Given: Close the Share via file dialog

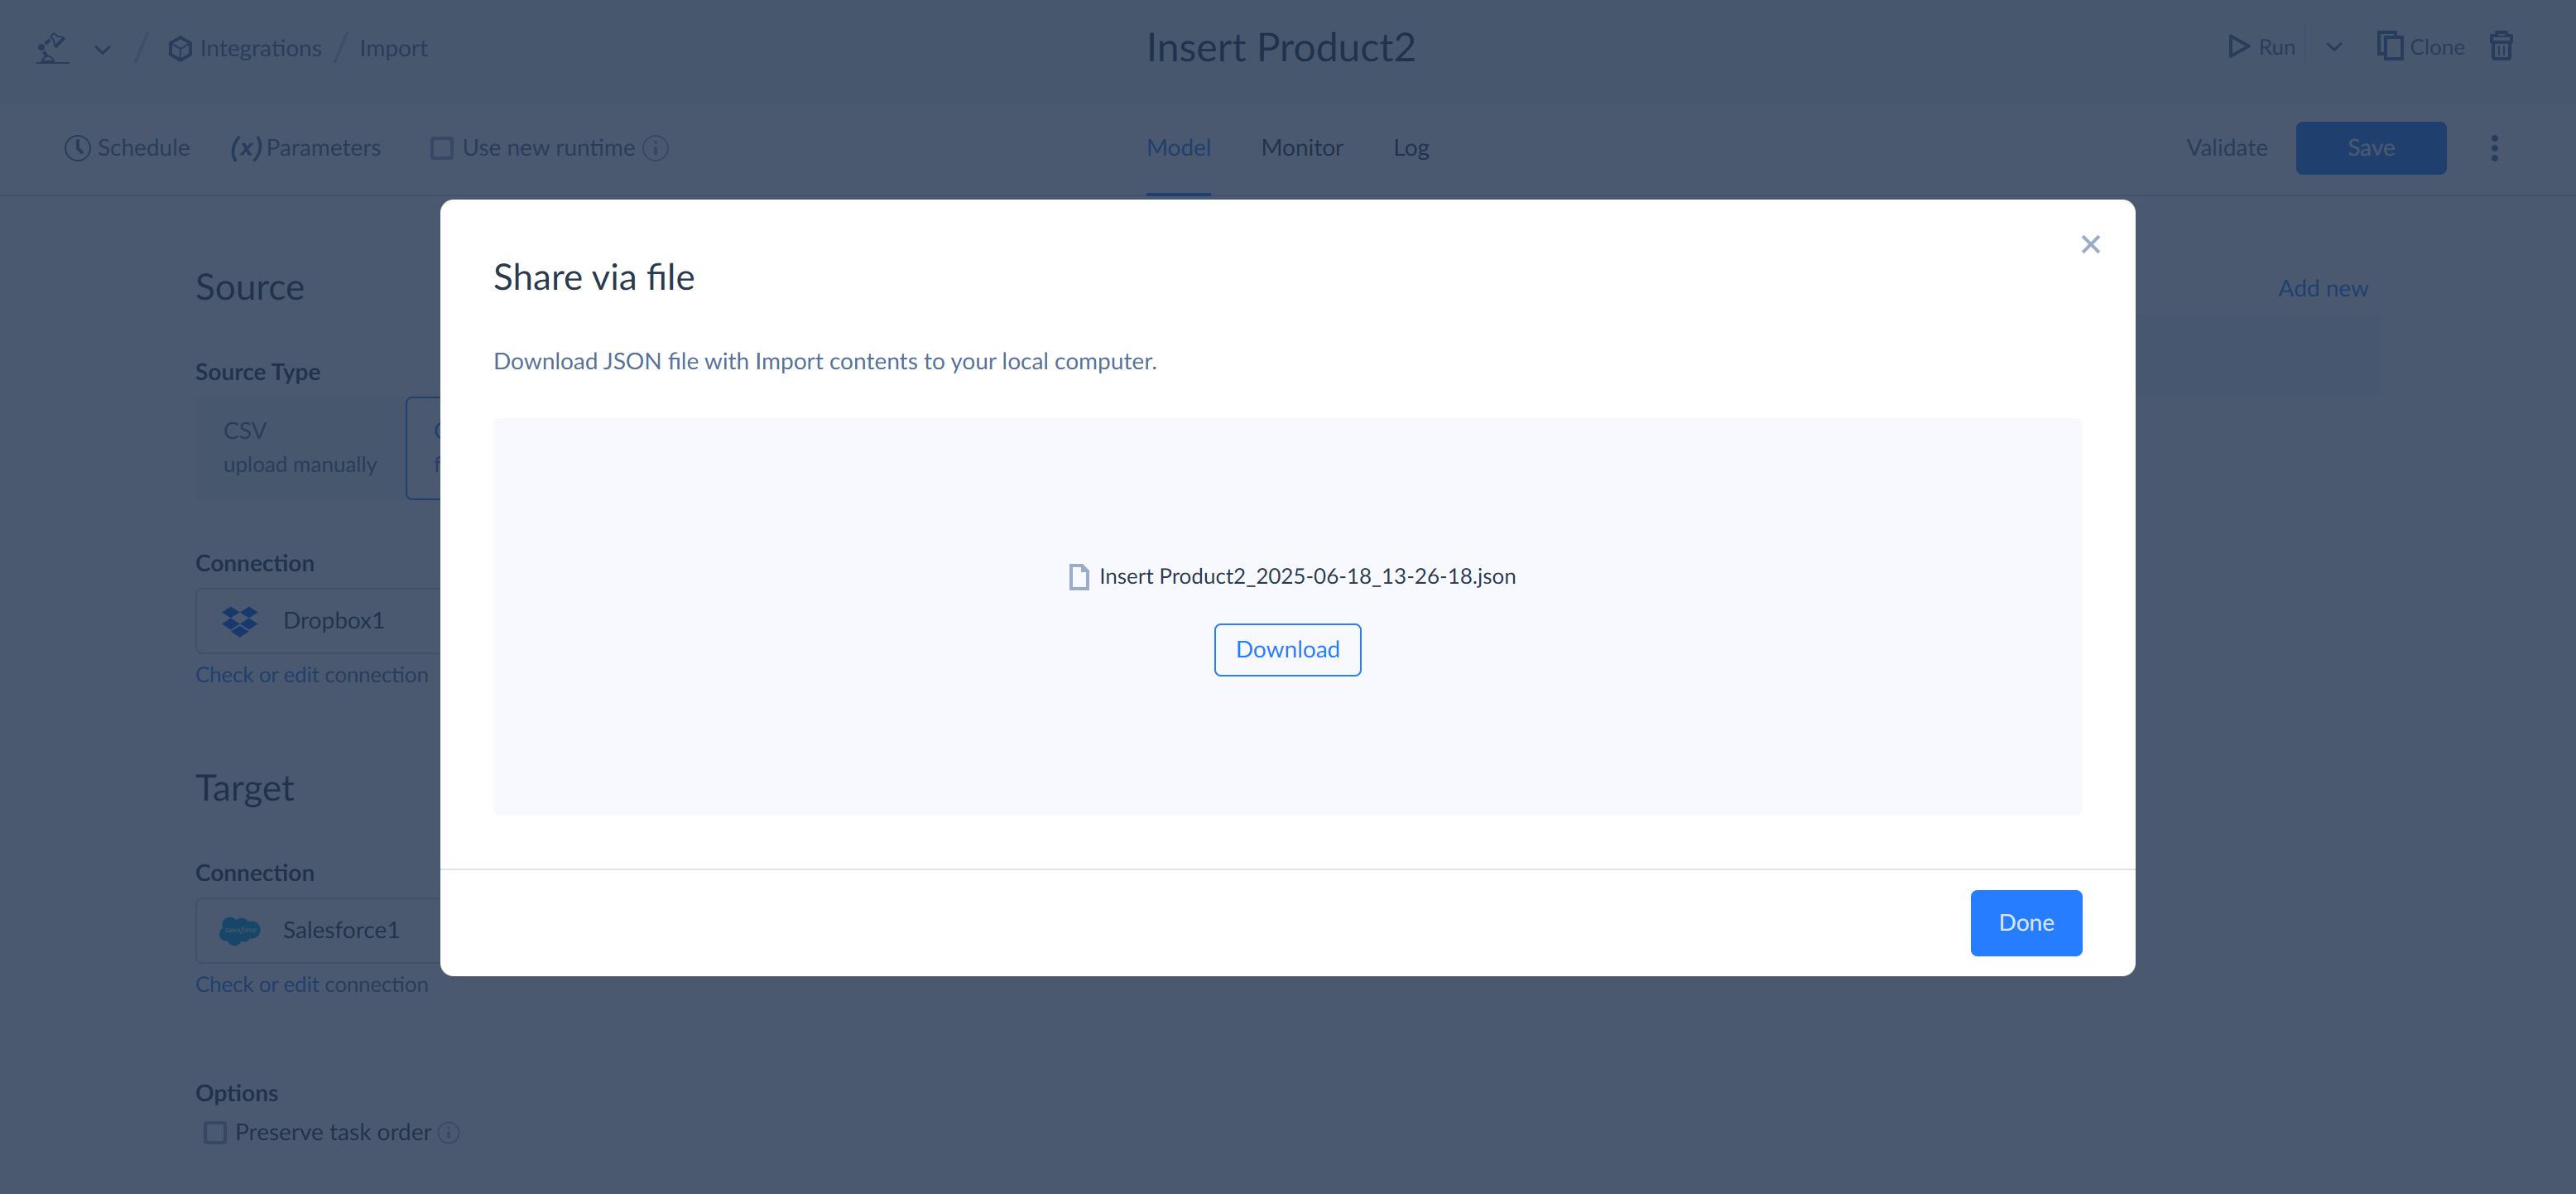Looking at the screenshot, I should [x=2090, y=244].
